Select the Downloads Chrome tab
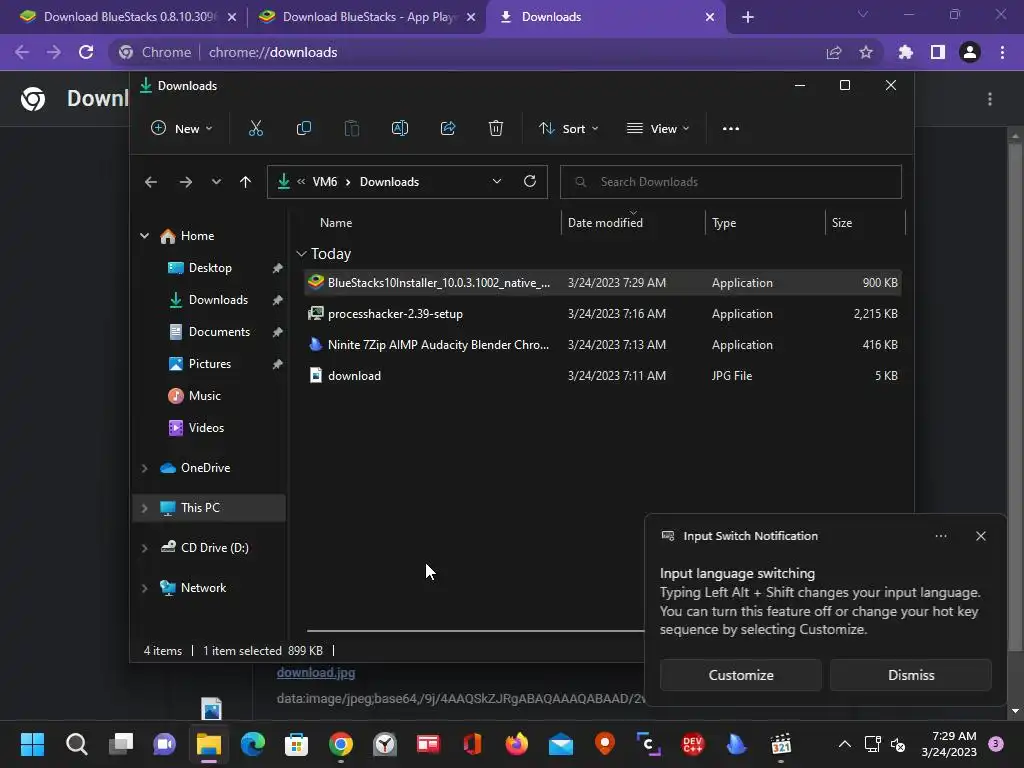Screen dimensions: 1024x768 [606, 17]
